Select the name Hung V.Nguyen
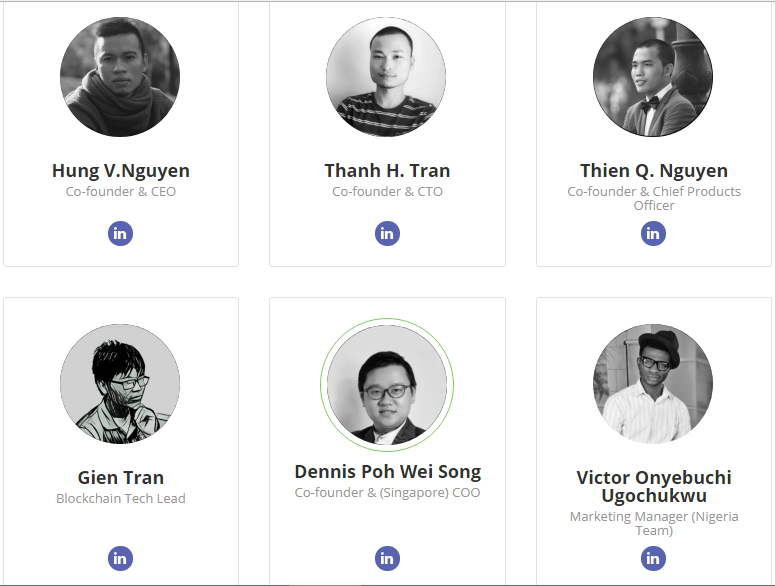 point(120,171)
